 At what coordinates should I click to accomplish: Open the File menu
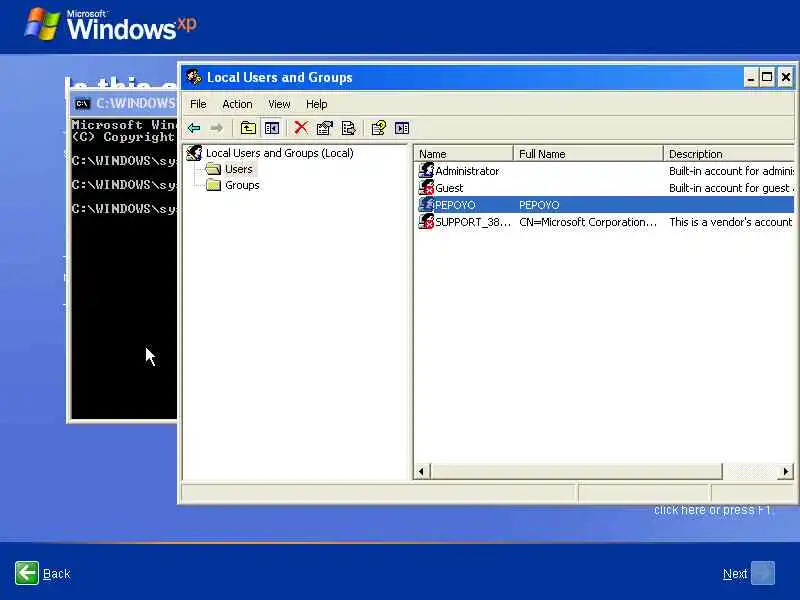click(x=198, y=104)
